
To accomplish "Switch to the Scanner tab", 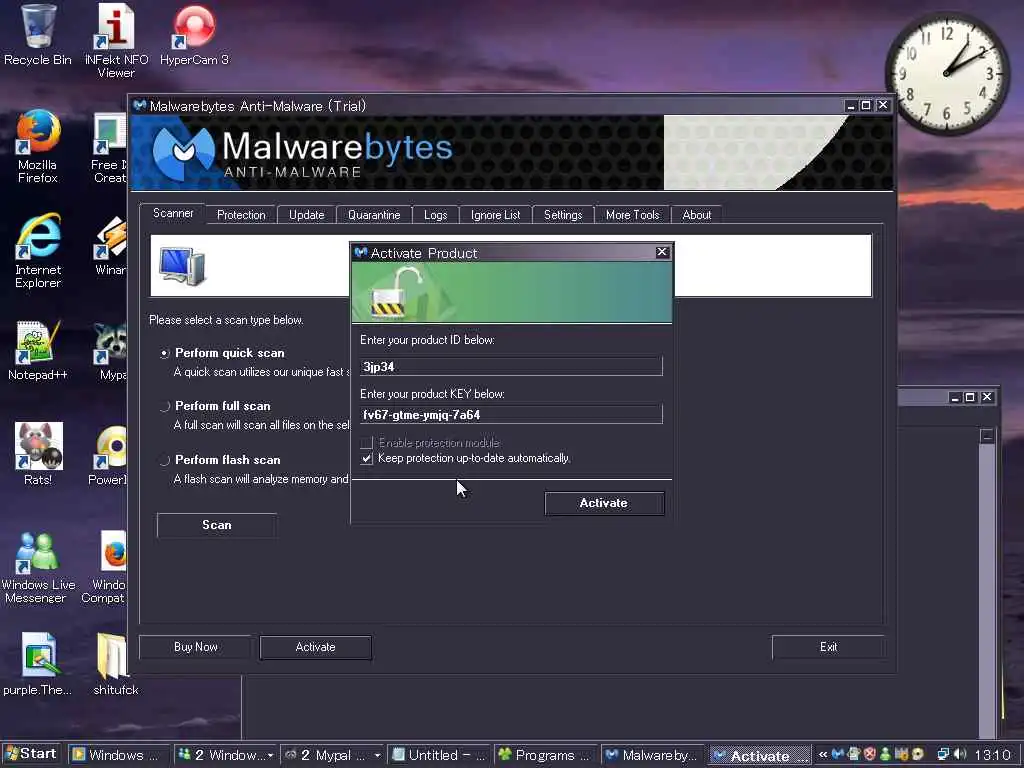I will click(173, 214).
